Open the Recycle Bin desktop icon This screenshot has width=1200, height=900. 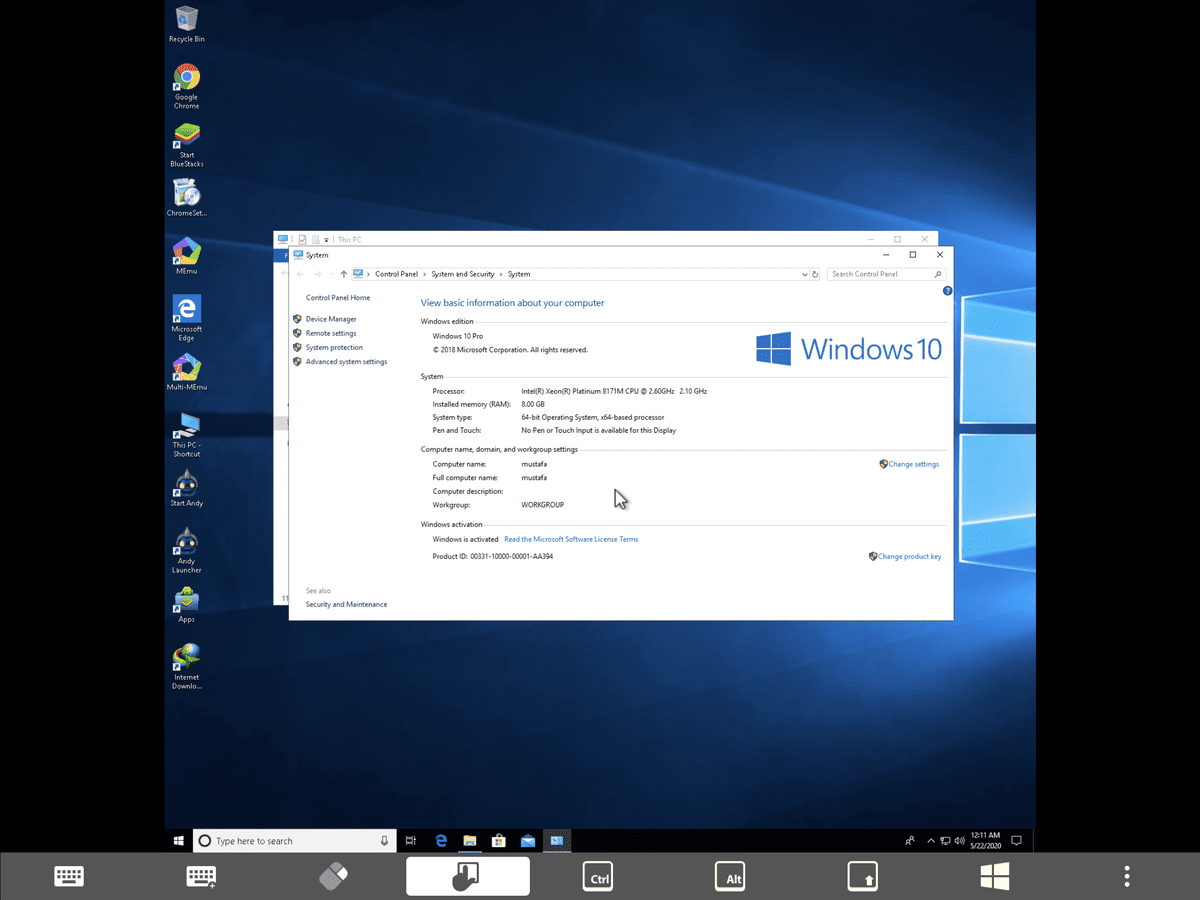[x=186, y=25]
